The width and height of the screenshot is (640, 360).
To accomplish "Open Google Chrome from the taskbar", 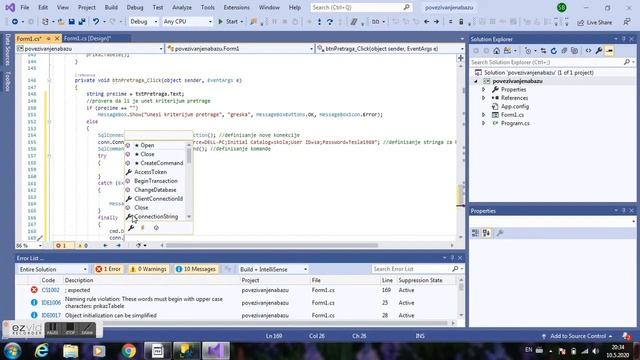I will point(129,351).
